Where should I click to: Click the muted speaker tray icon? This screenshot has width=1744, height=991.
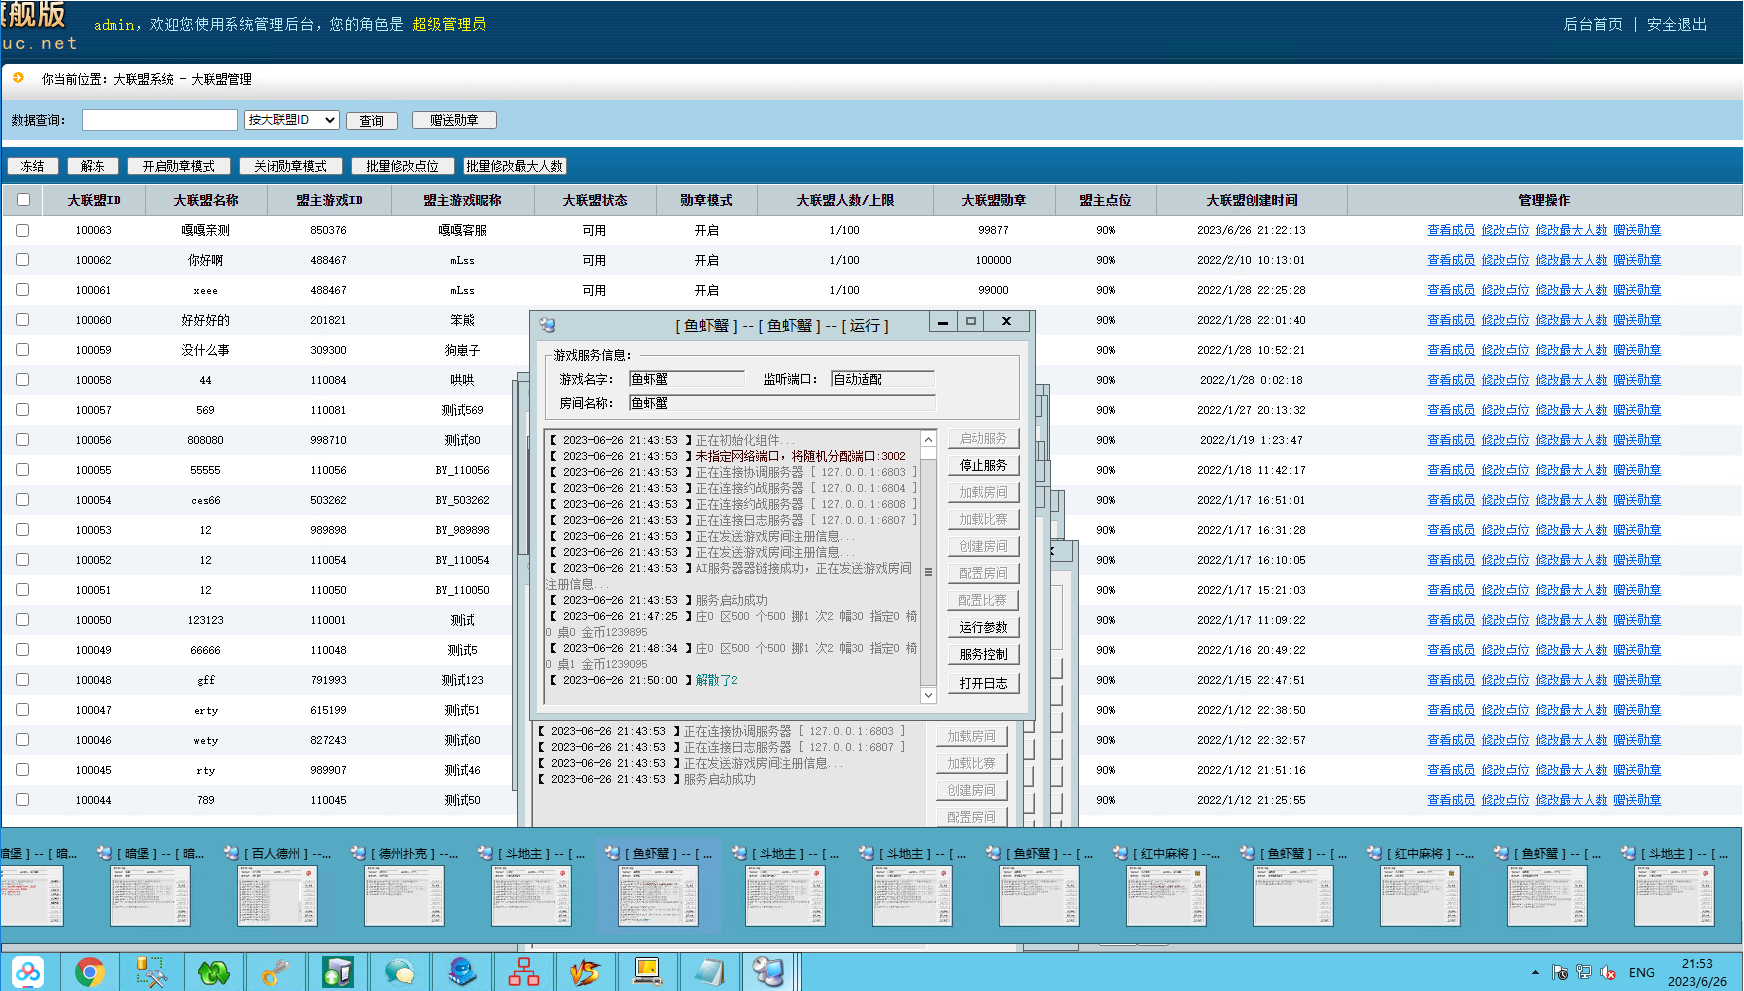pos(1608,972)
